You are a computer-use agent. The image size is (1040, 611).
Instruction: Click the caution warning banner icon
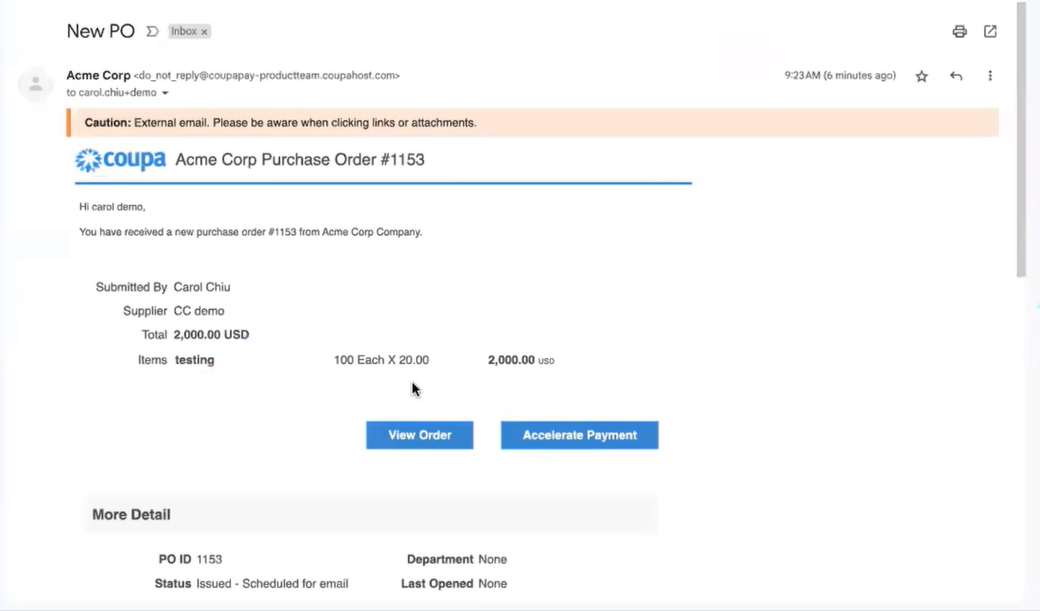click(68, 121)
